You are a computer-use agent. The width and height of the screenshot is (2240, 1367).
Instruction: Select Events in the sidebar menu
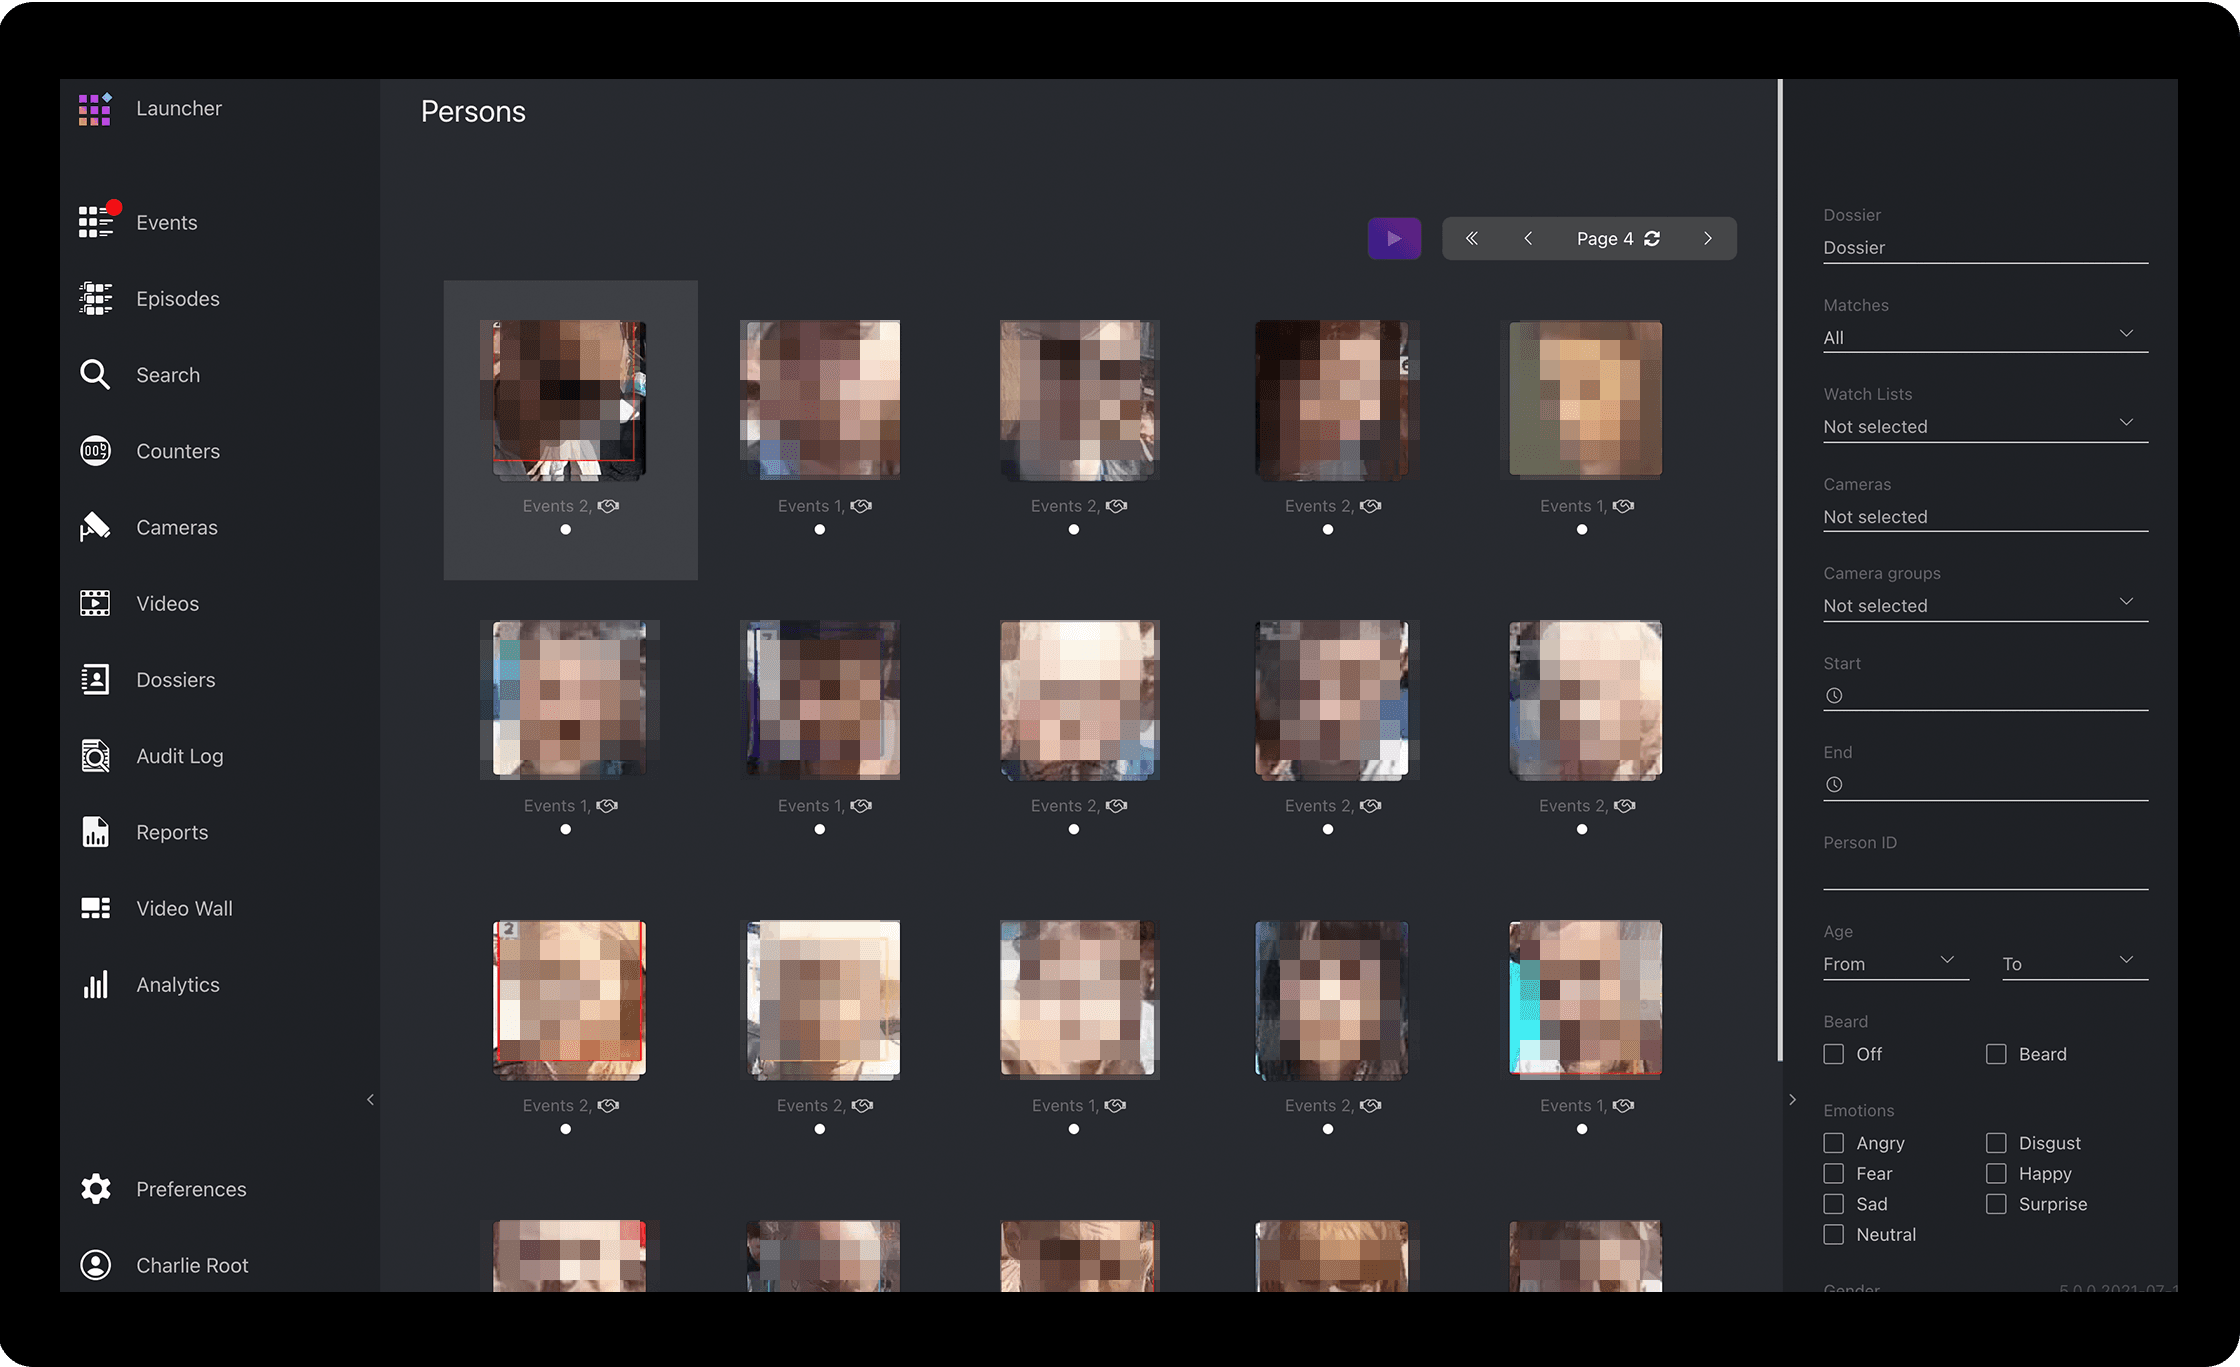(167, 222)
